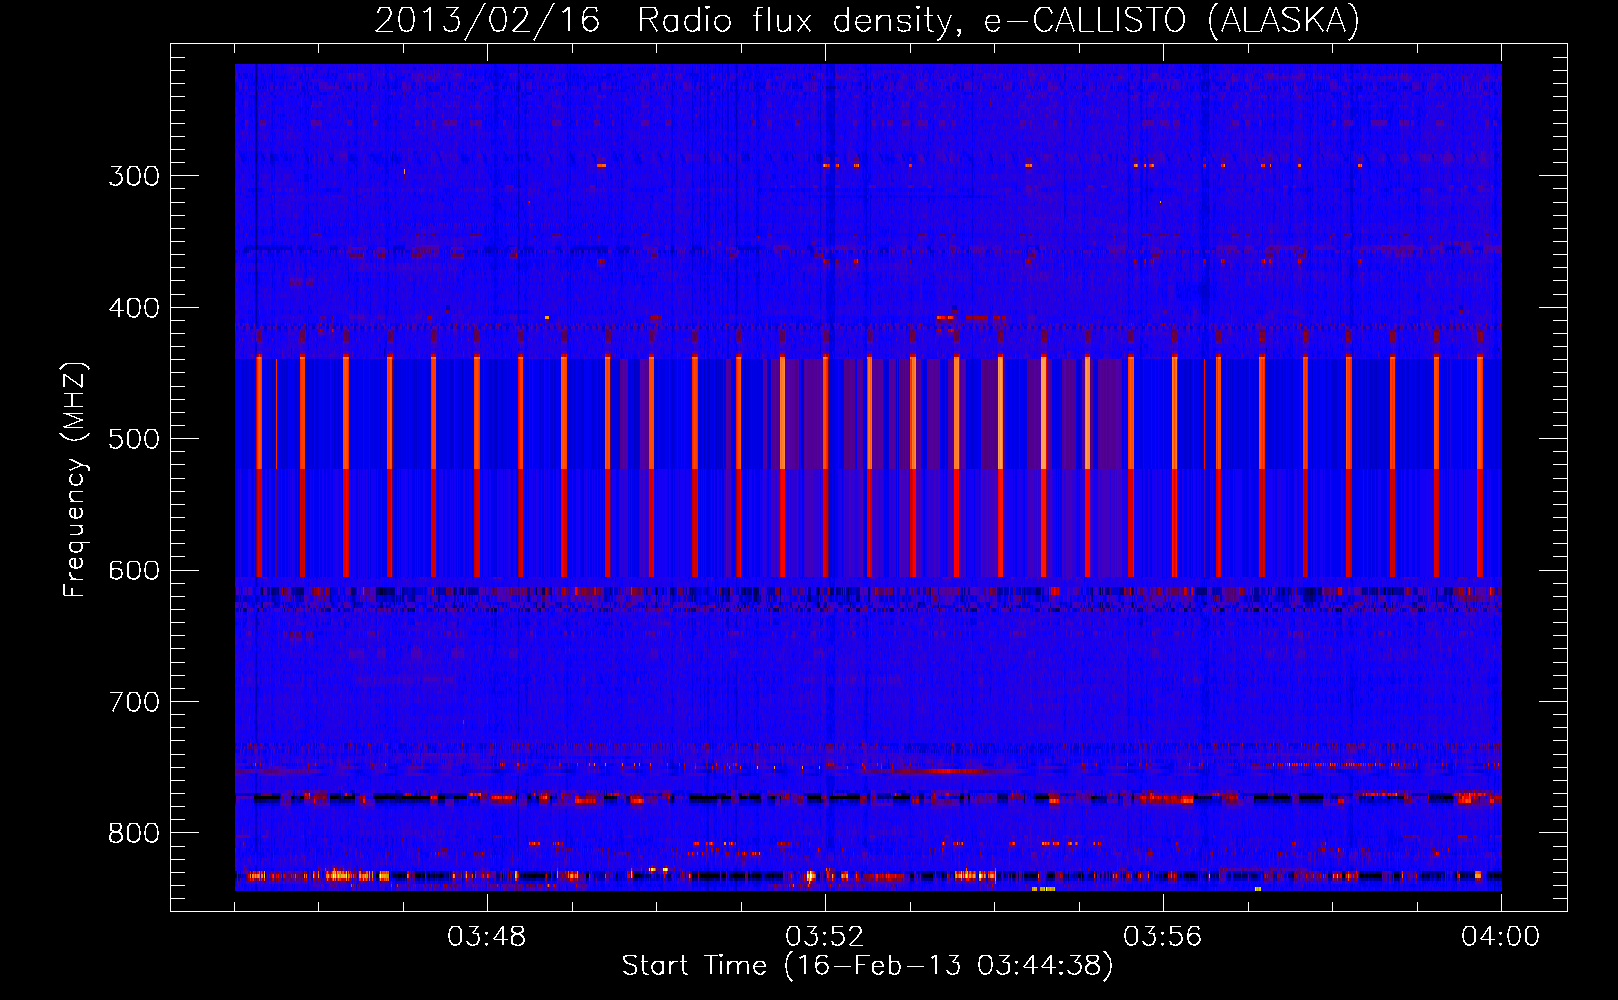Click the 'Frequency (MHZ)' axis label
The height and width of the screenshot is (1000, 1618).
tap(74, 480)
